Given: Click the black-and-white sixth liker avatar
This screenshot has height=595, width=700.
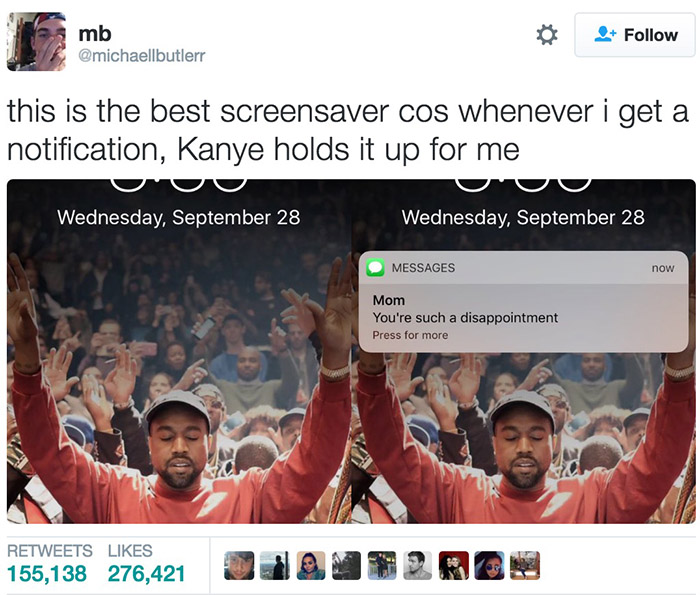Looking at the screenshot, I should (x=418, y=566).
